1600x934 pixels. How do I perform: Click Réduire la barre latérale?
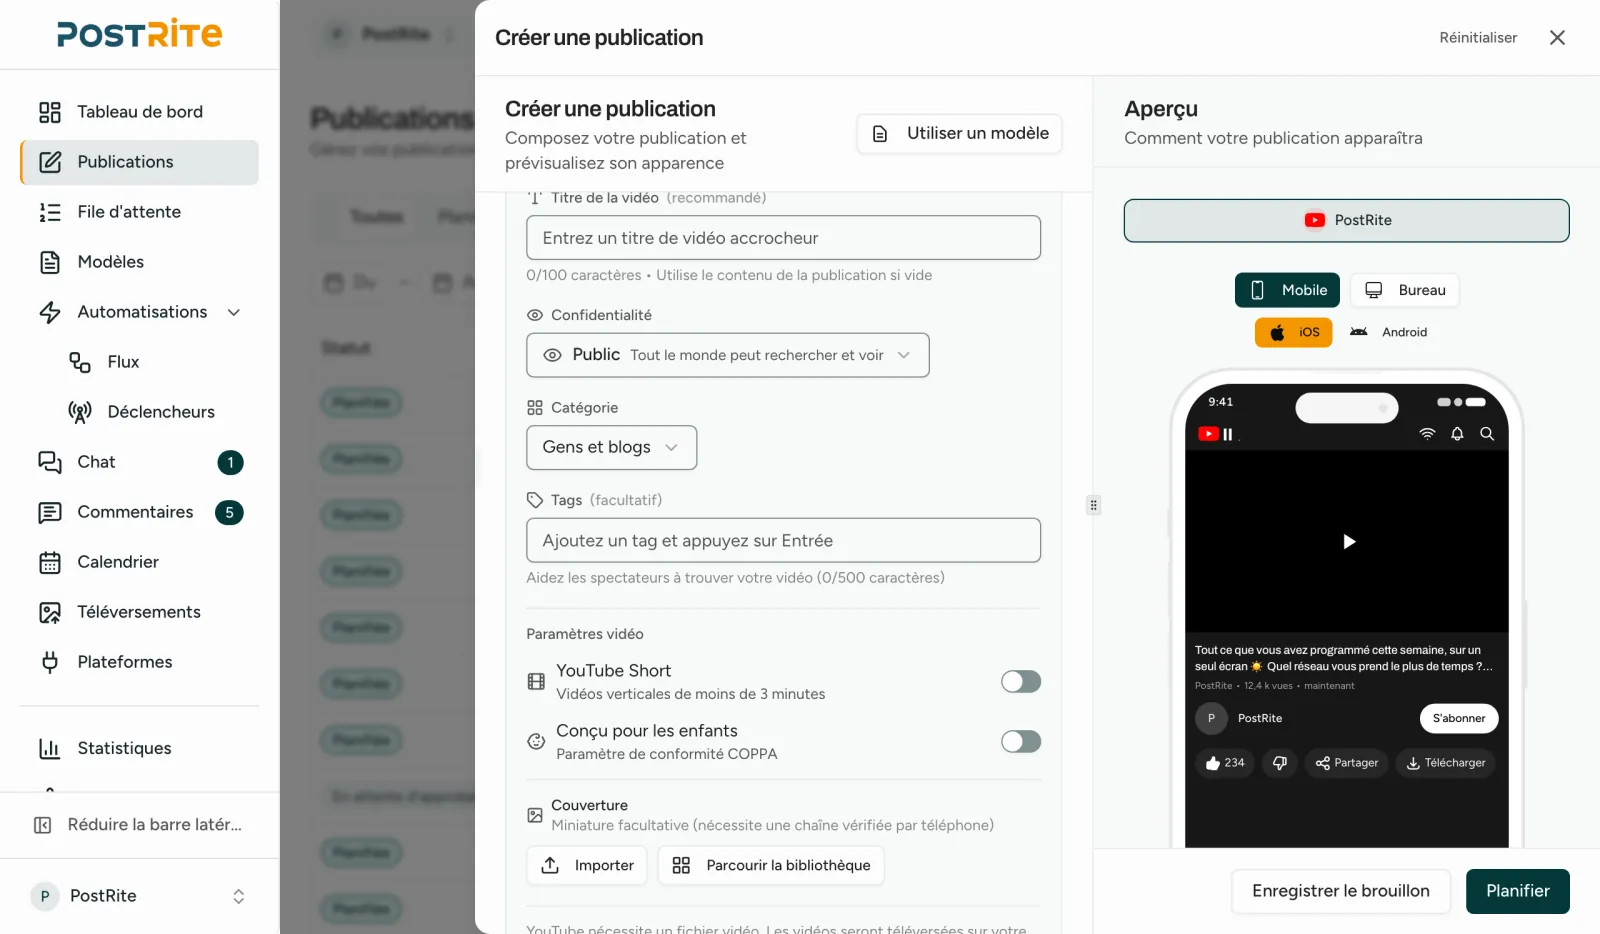(x=139, y=825)
